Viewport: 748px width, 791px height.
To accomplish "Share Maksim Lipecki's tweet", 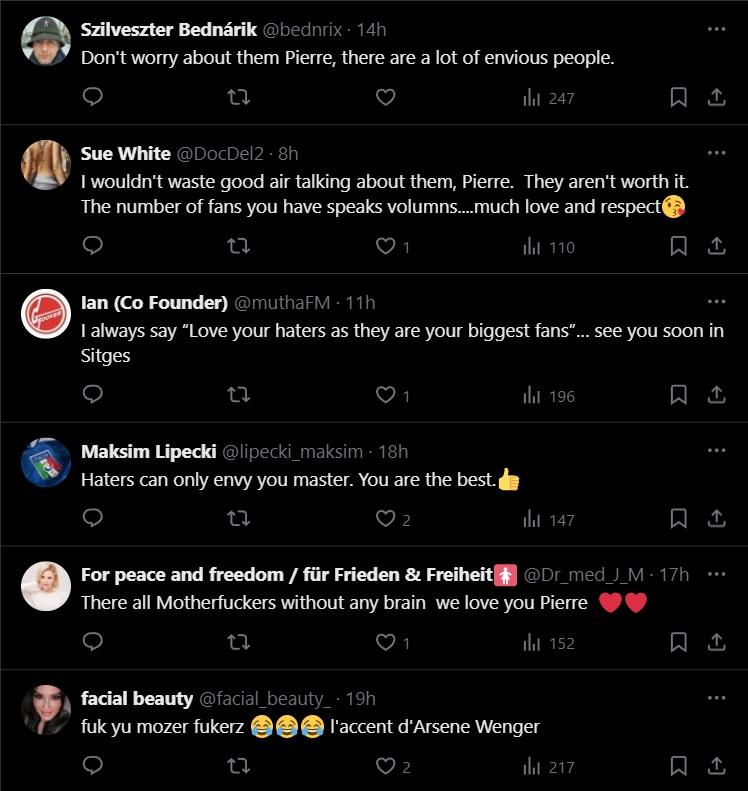I will (x=716, y=518).
